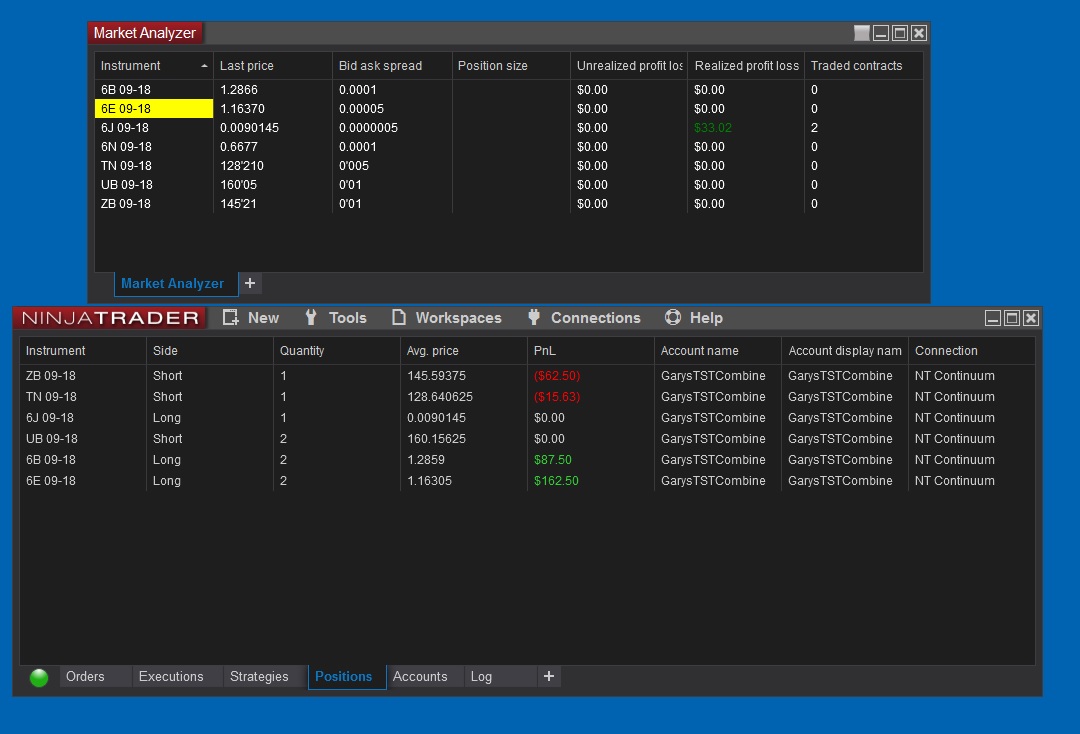Add a new tab in Control Center
This screenshot has width=1080, height=734.
(548, 677)
